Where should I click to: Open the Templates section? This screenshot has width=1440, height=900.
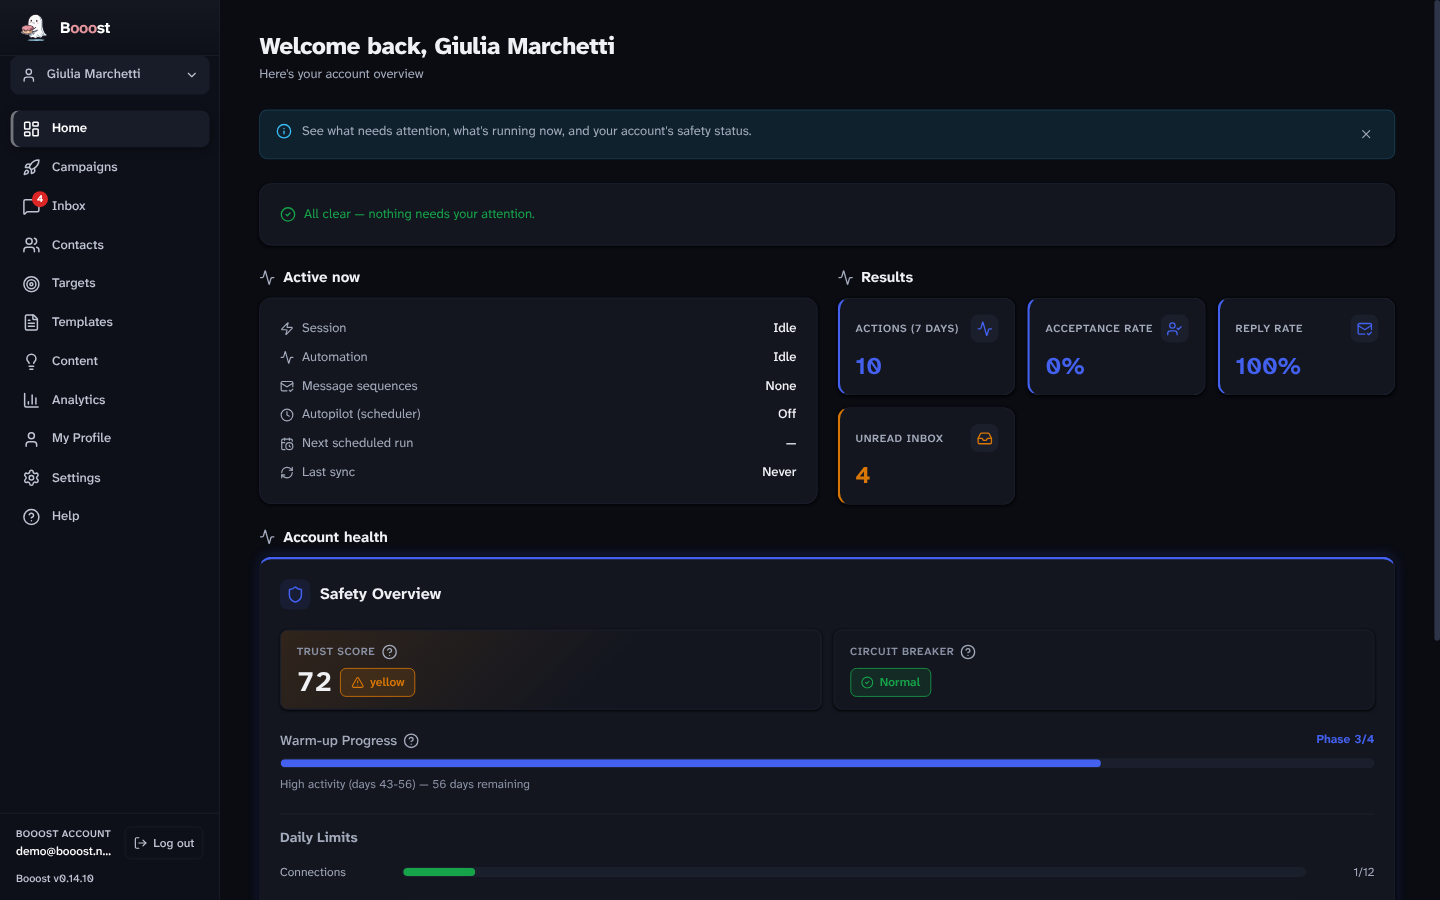click(110, 322)
